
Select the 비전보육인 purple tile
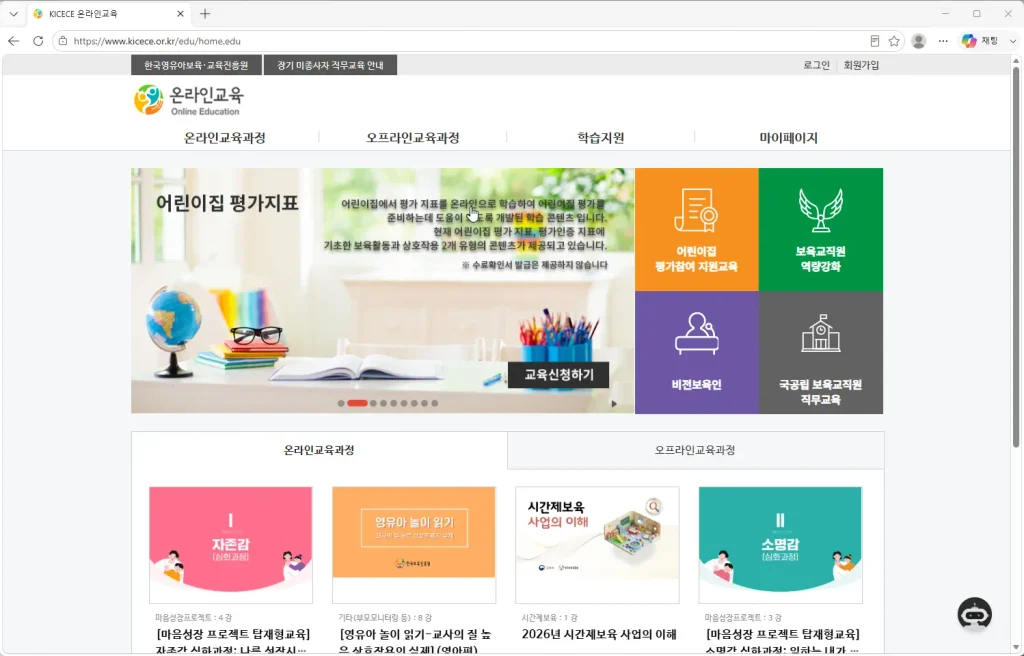(697, 352)
